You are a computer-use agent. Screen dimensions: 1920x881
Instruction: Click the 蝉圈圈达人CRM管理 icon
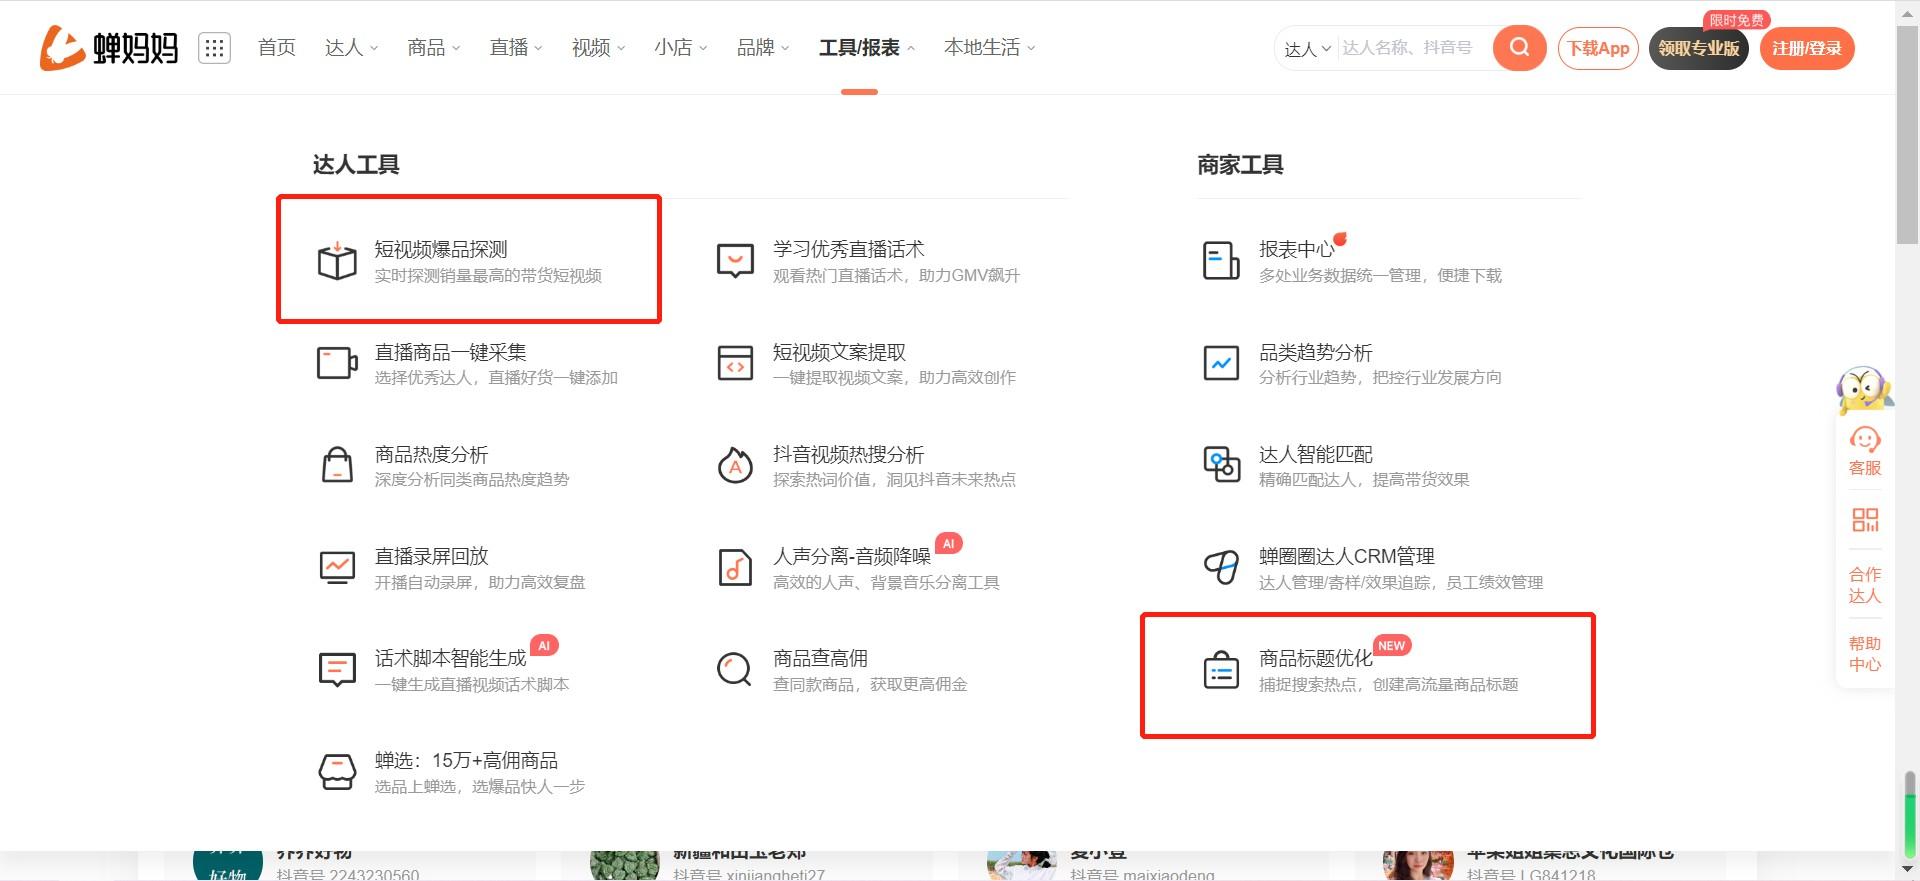[1221, 567]
